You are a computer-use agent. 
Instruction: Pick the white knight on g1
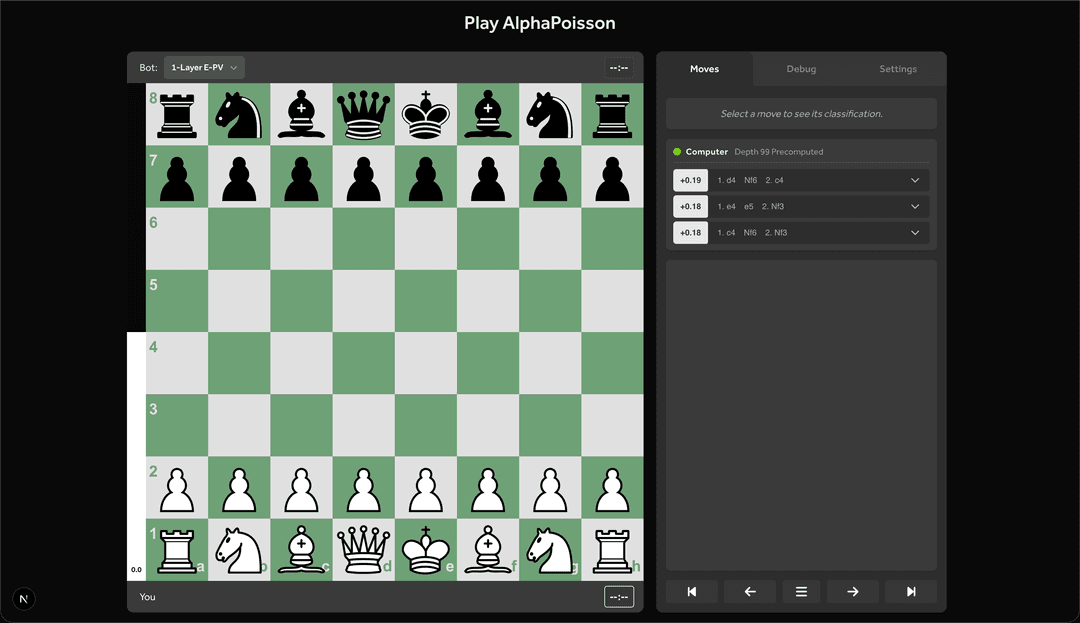[550, 549]
